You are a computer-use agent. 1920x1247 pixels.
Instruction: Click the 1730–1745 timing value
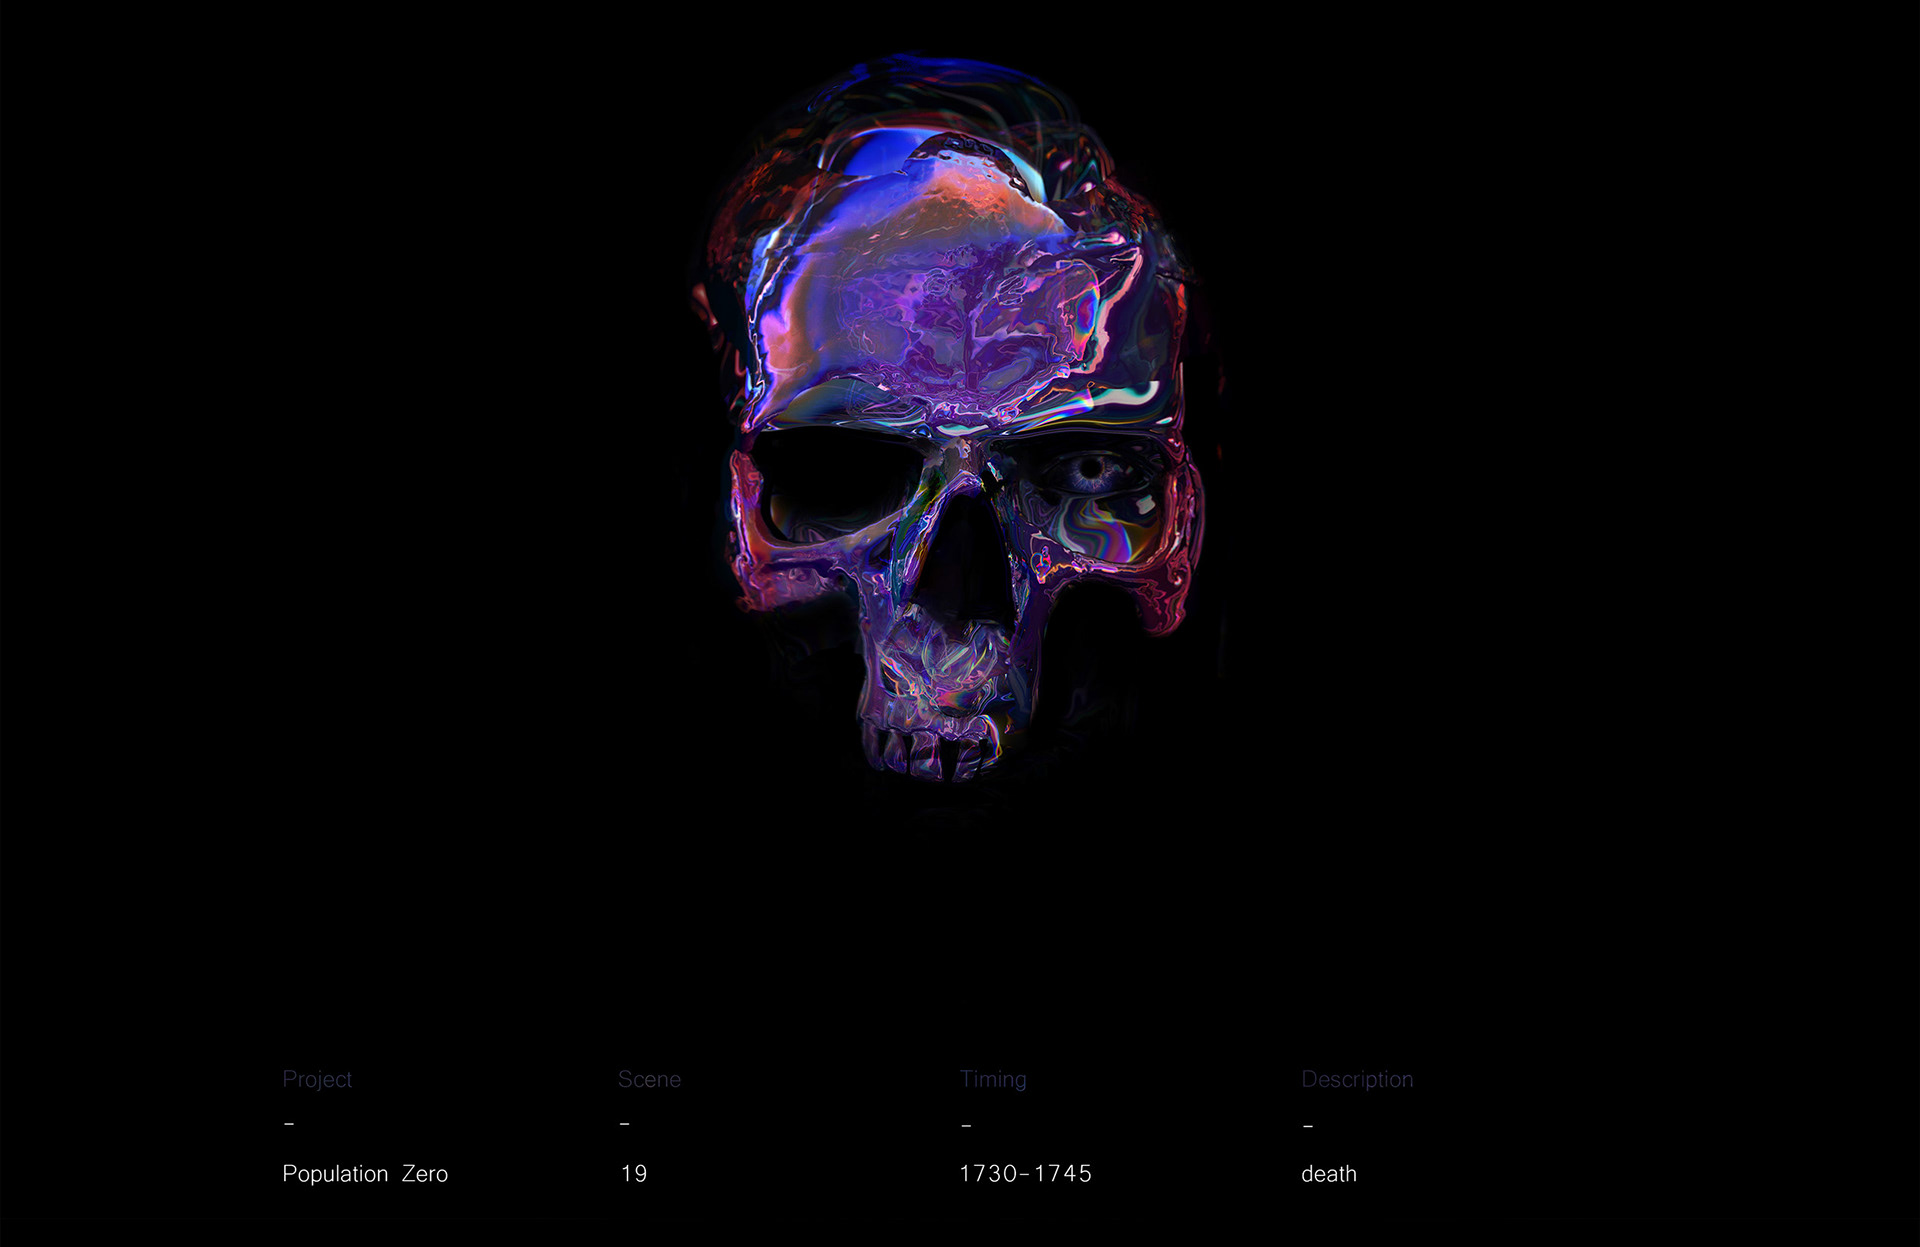pyautogui.click(x=1025, y=1173)
